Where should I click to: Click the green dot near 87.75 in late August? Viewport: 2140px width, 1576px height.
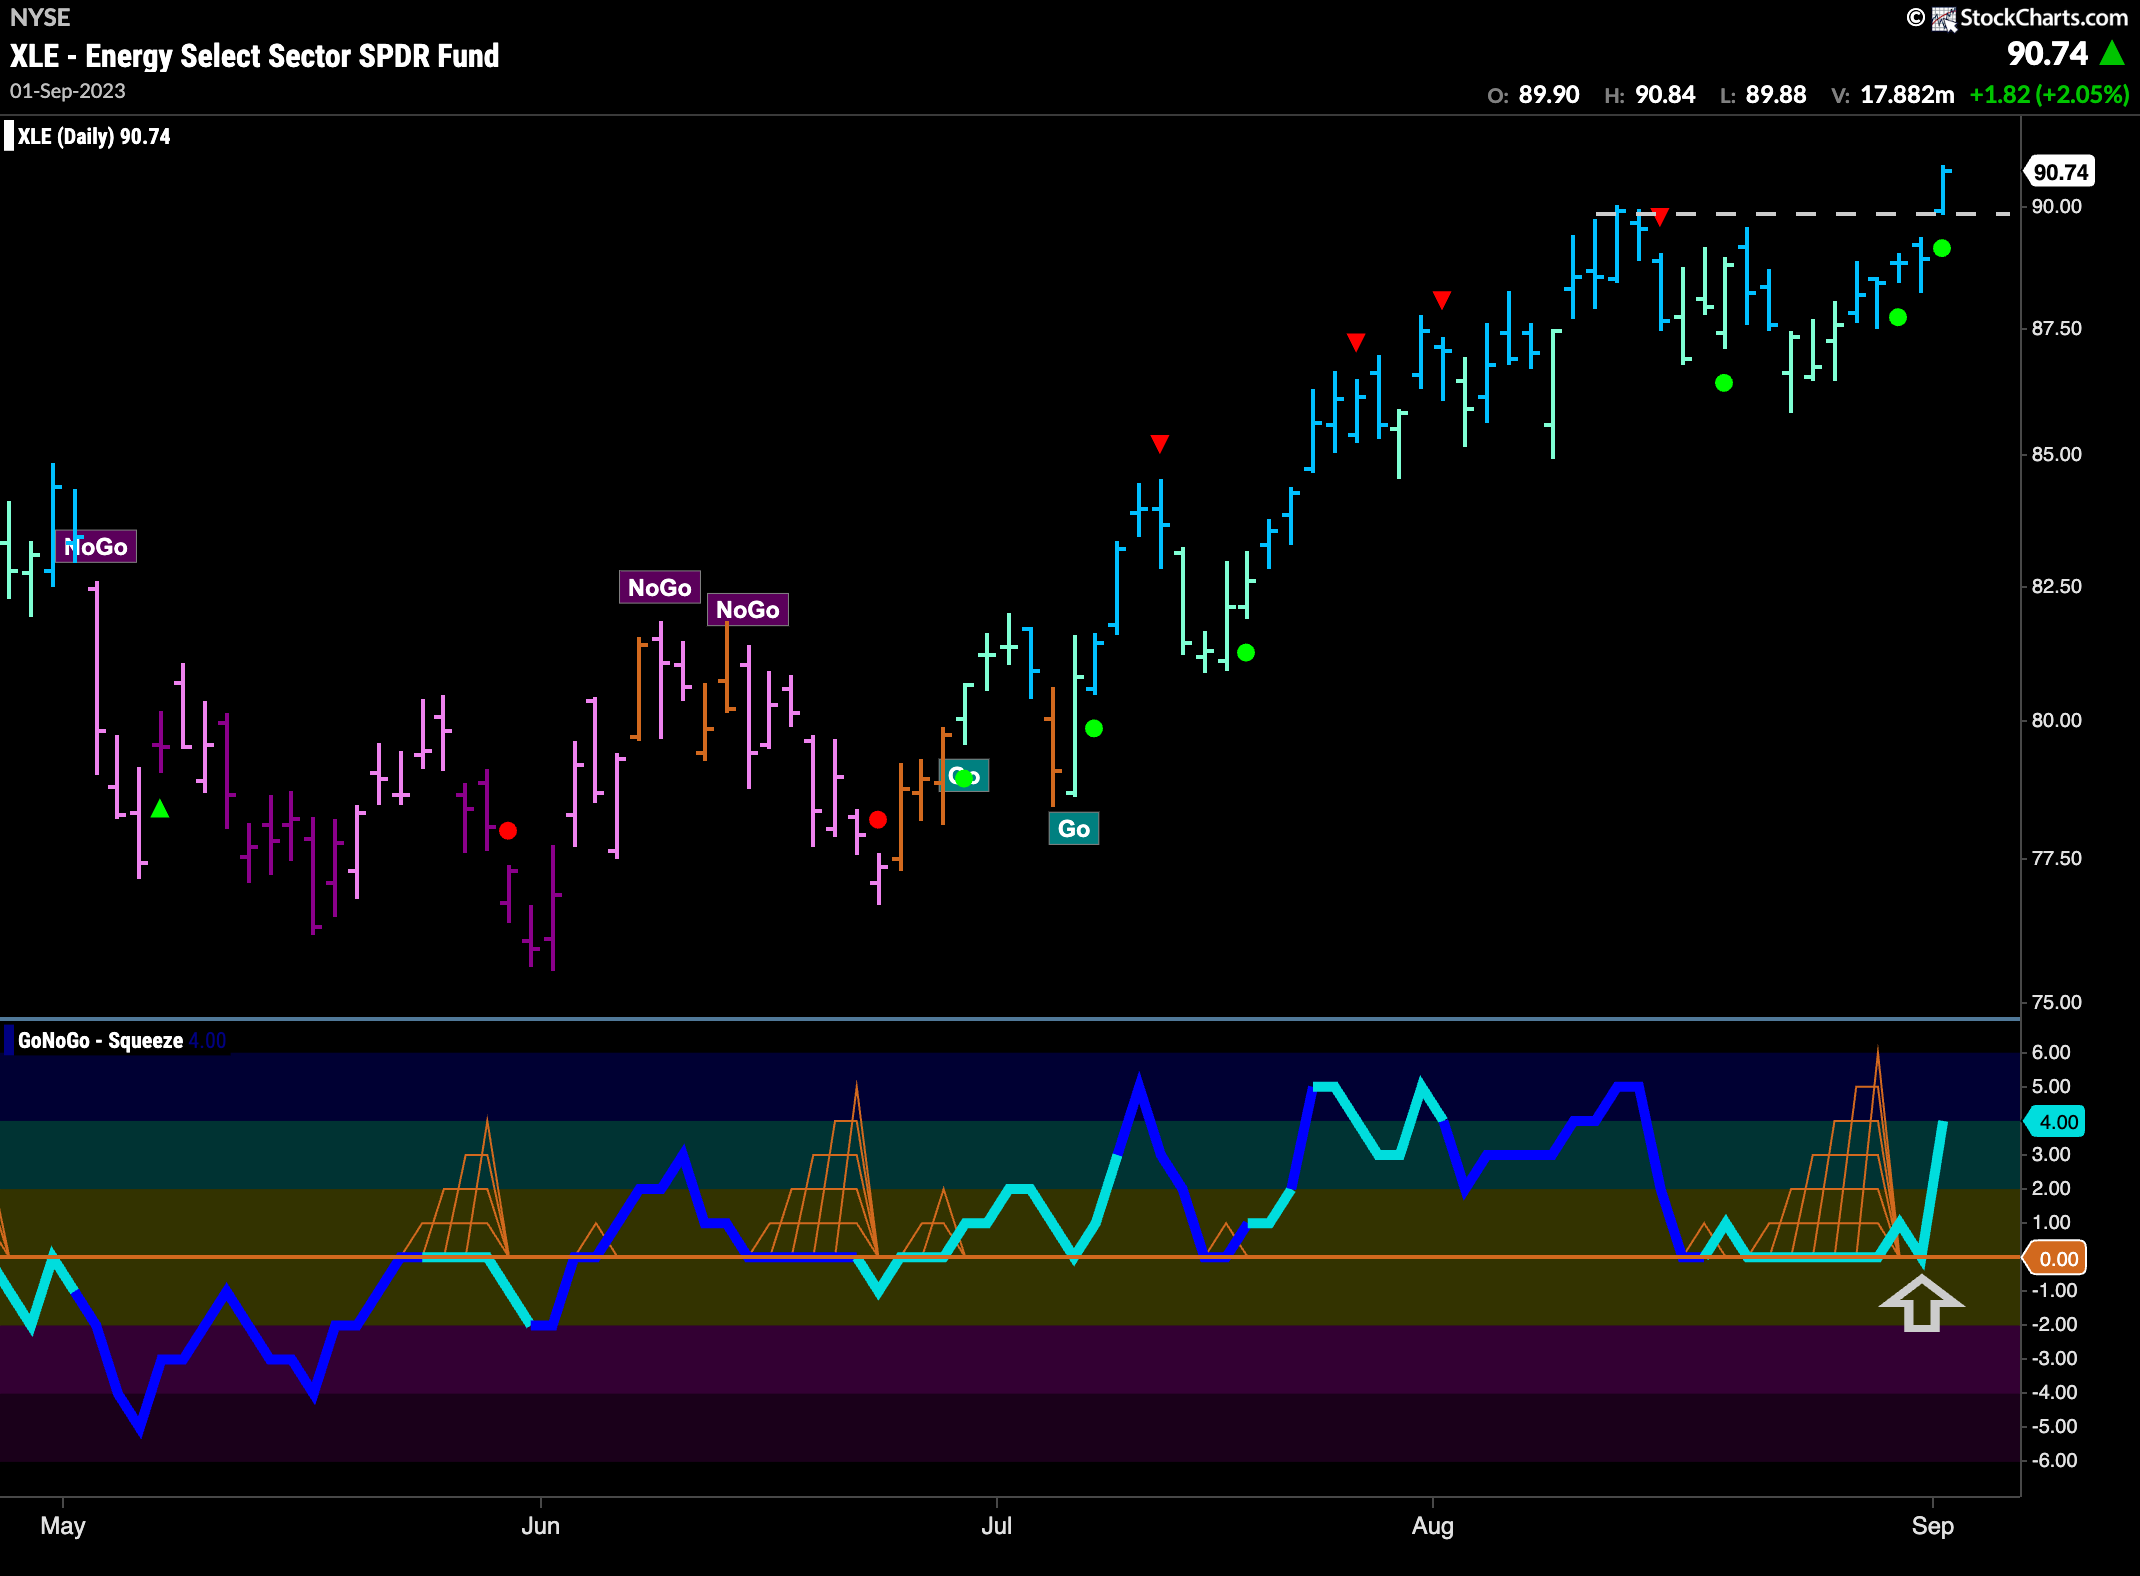[x=1898, y=317]
